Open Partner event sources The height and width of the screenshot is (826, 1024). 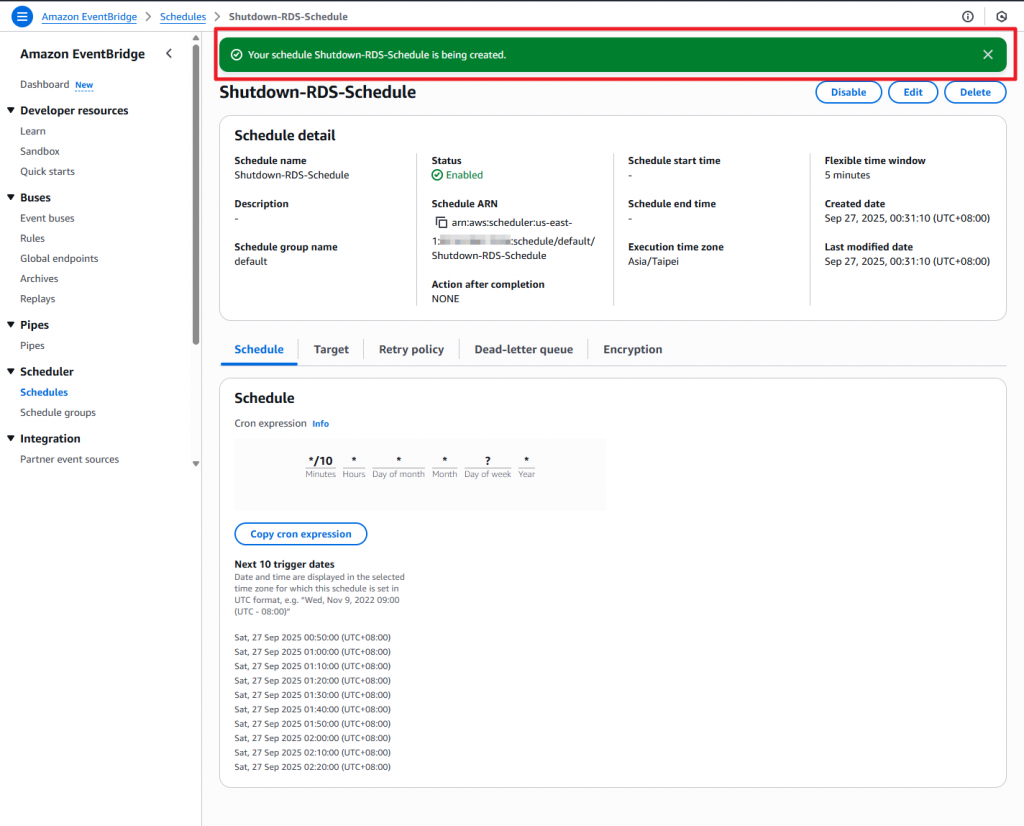70,459
